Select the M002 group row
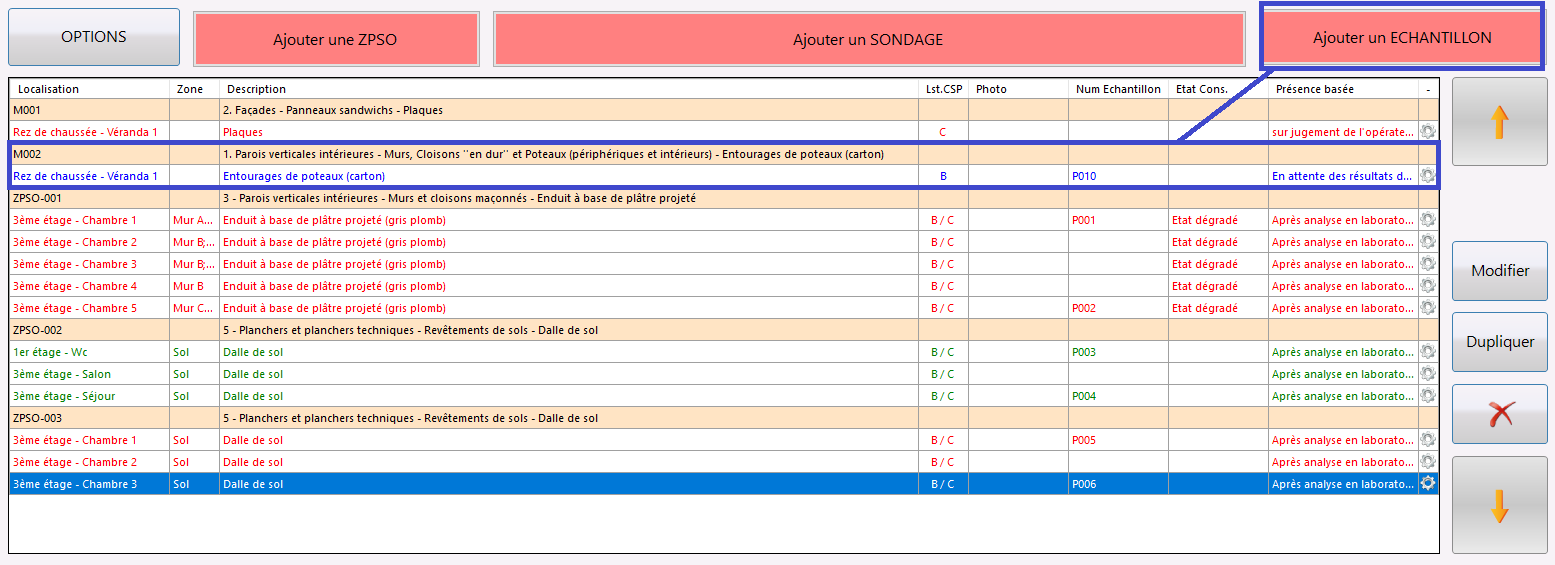This screenshot has width=1555, height=565. click(x=724, y=154)
